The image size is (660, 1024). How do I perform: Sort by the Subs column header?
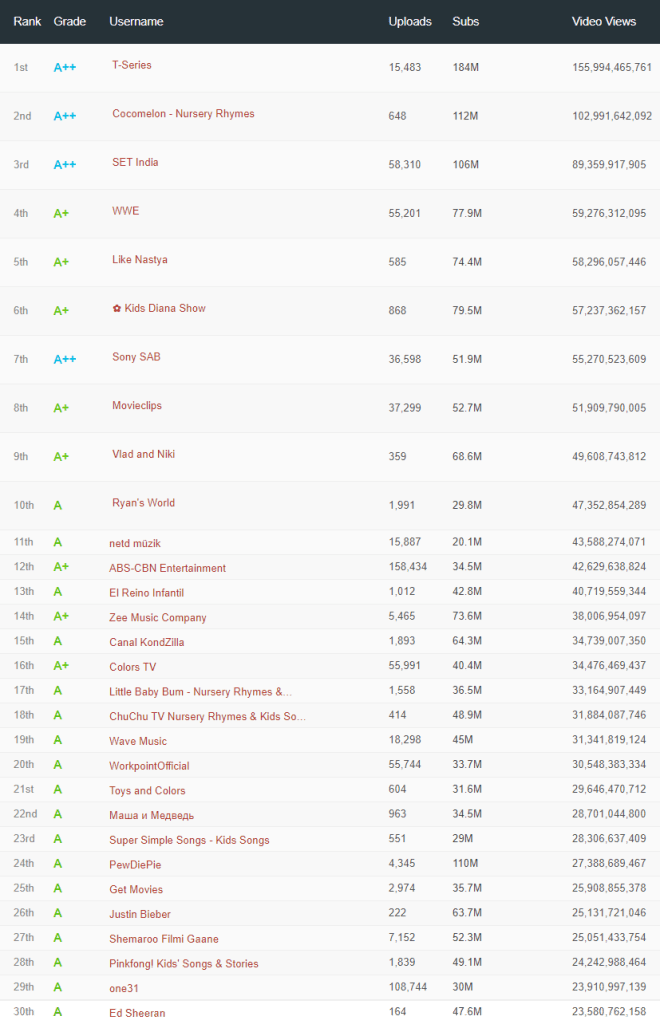(x=465, y=21)
